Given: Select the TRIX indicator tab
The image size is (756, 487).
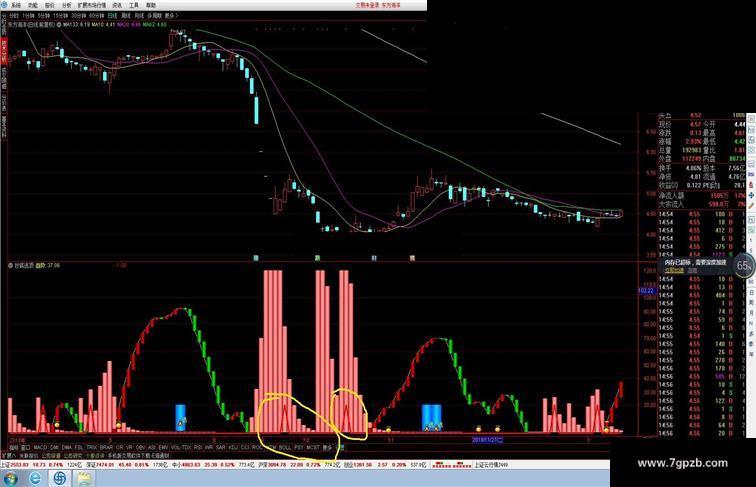Looking at the screenshot, I should tap(92, 448).
